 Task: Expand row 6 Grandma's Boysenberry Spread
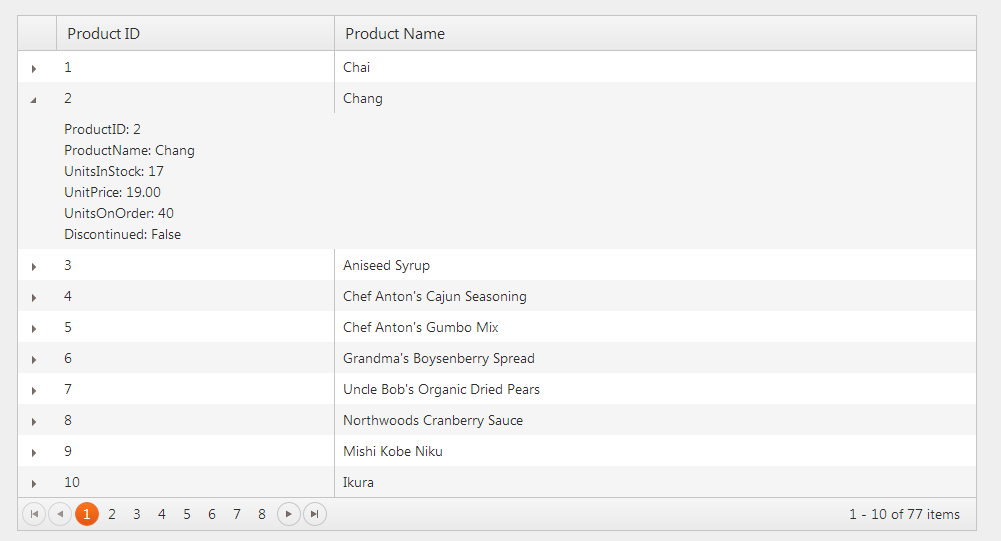(34, 360)
